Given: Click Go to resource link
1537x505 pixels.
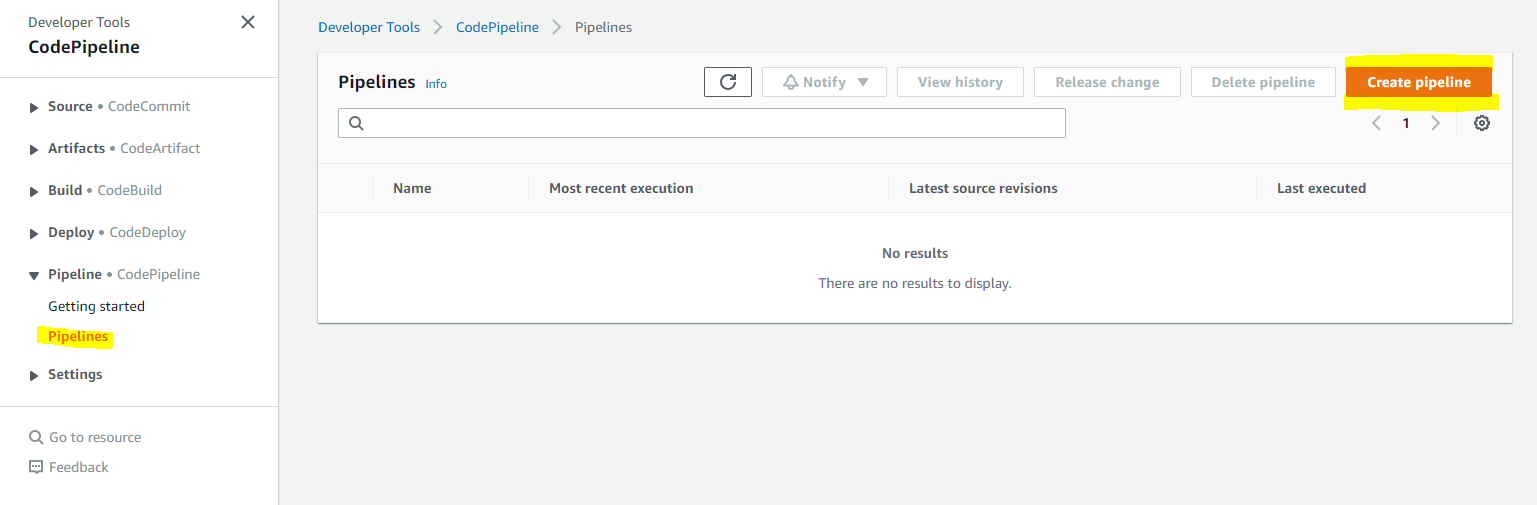Looking at the screenshot, I should coord(95,437).
